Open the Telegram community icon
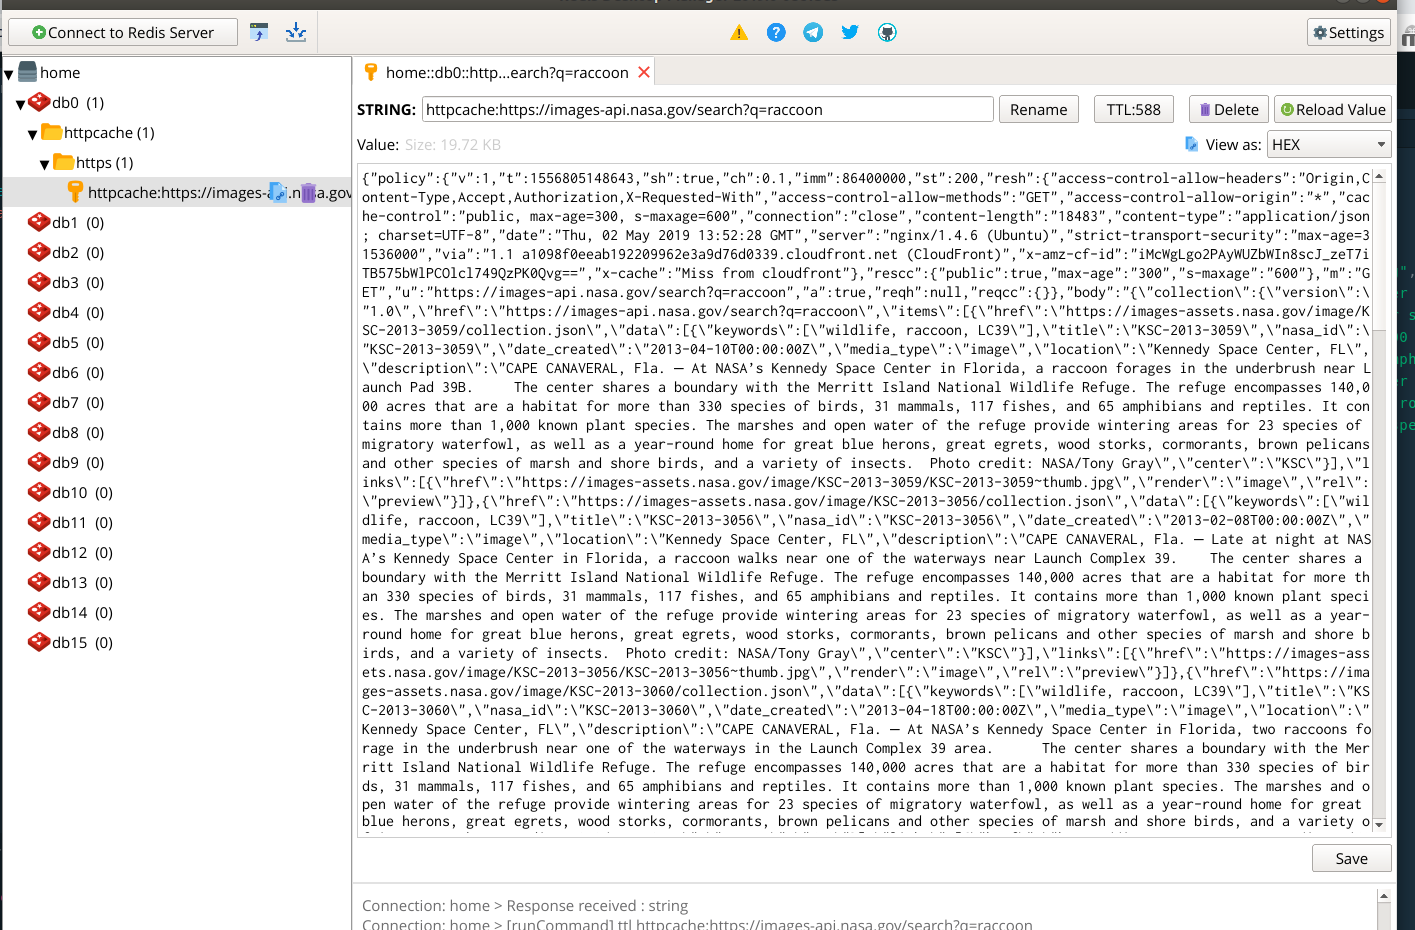1415x930 pixels. (x=813, y=32)
